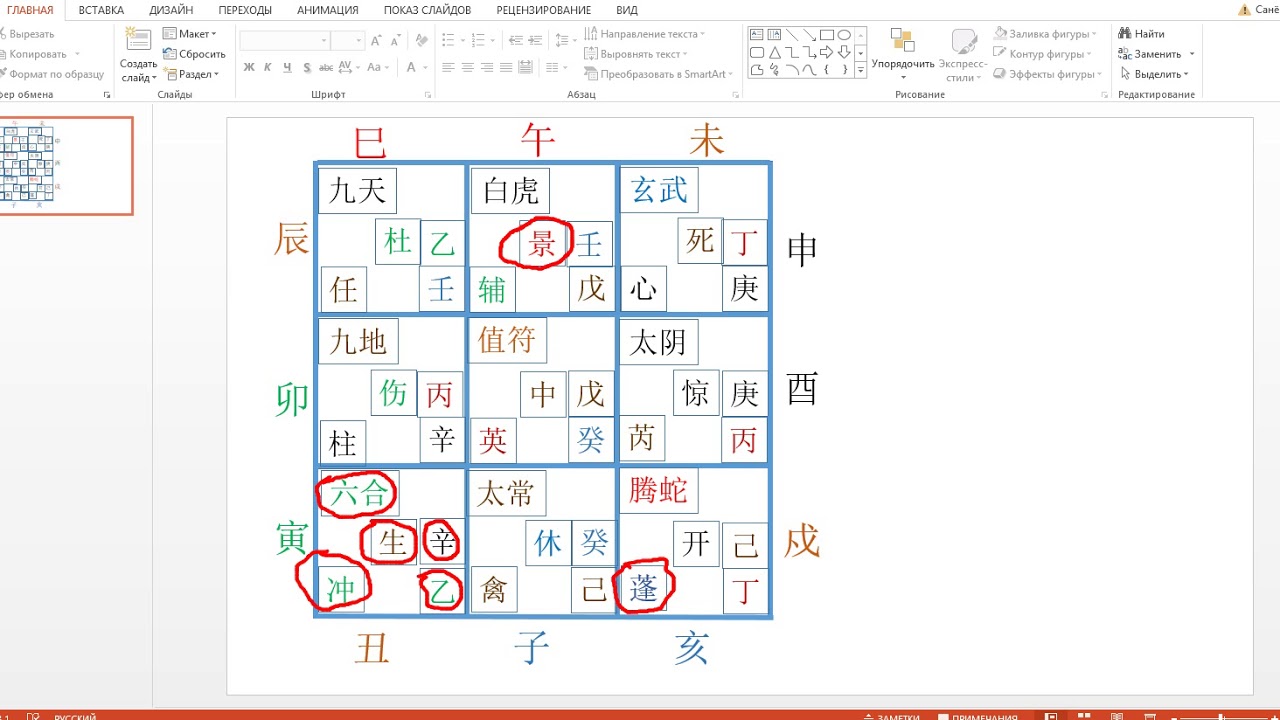Align text right
The image size is (1280, 720).
[486, 68]
